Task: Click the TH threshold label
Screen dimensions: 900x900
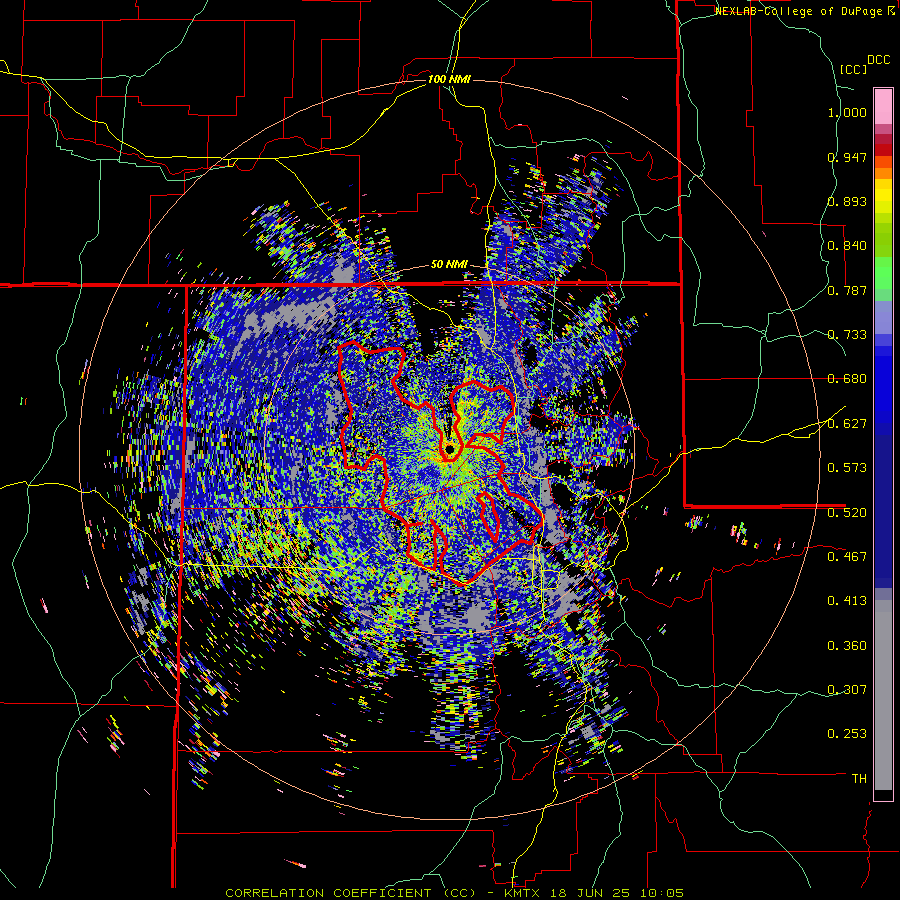Action: (x=859, y=779)
